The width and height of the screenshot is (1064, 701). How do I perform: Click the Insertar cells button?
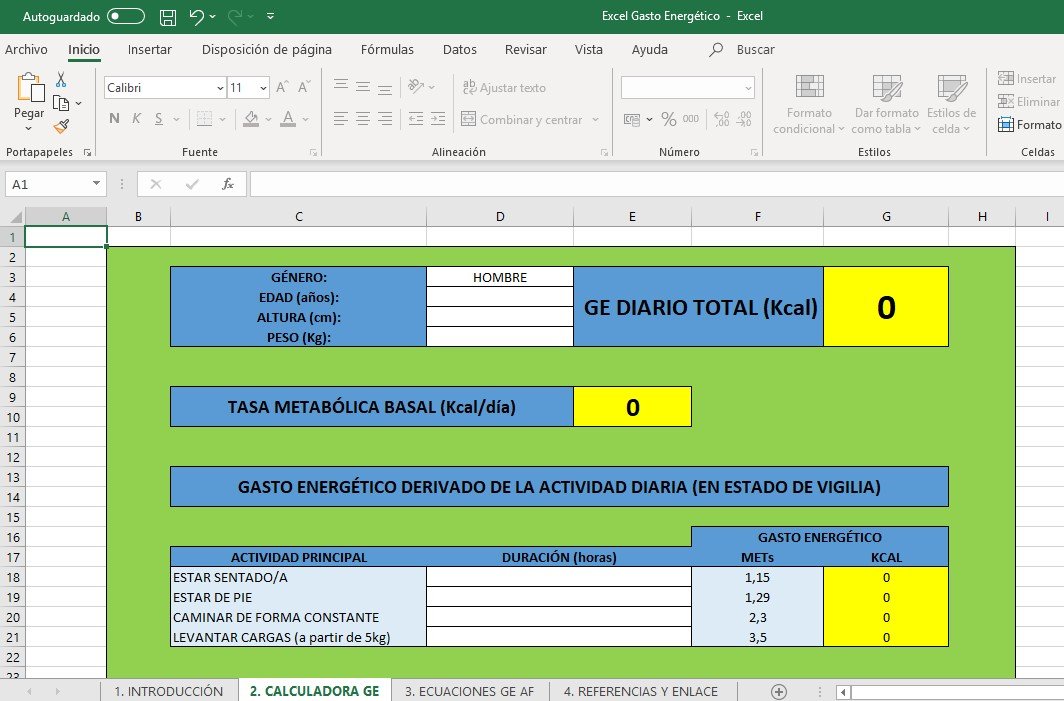click(x=1027, y=79)
